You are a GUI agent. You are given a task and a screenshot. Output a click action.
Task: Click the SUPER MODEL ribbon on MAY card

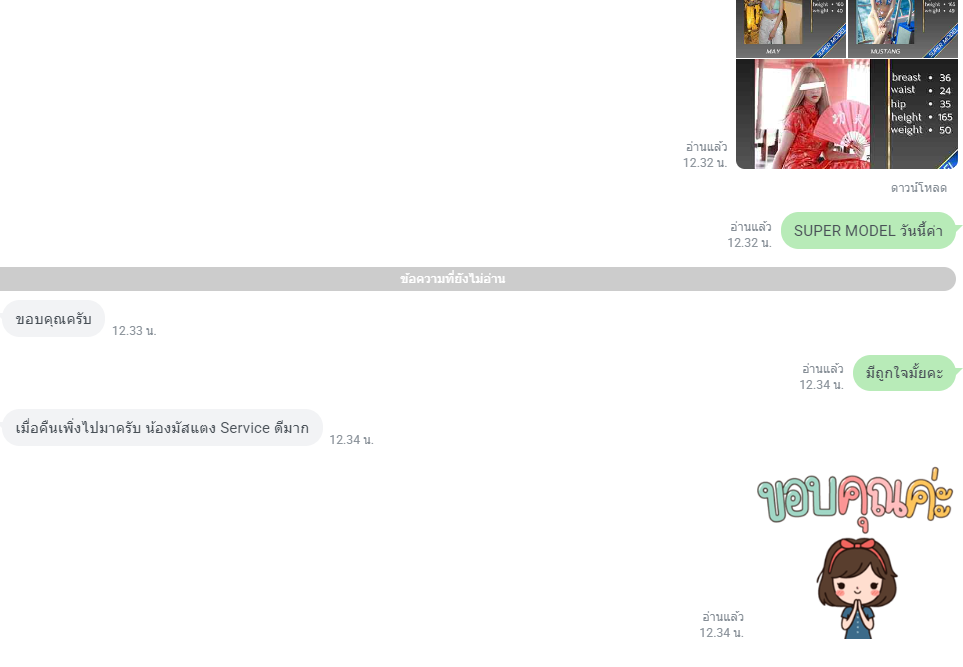point(830,42)
